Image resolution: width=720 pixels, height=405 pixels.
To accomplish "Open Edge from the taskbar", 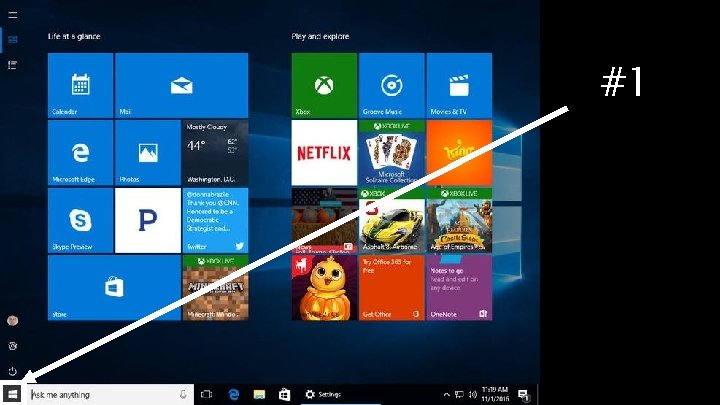I will [234, 394].
